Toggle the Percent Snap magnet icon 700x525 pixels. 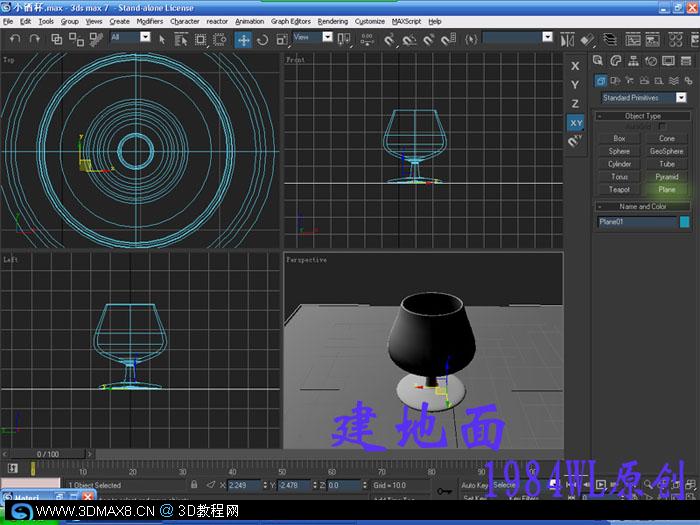pyautogui.click(x=429, y=40)
